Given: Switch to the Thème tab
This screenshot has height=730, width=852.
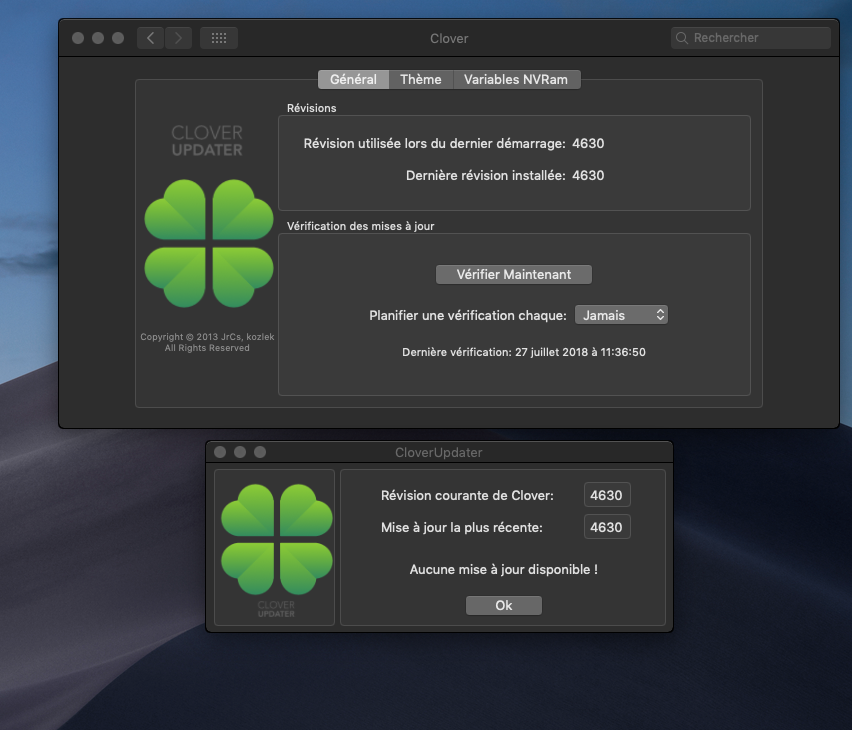Looking at the screenshot, I should coord(421,79).
